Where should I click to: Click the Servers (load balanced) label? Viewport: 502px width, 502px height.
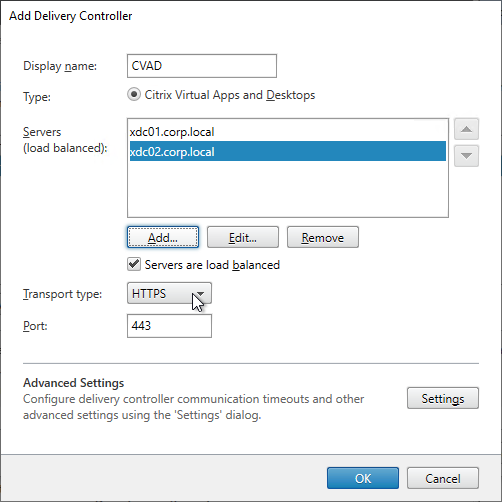click(x=65, y=140)
